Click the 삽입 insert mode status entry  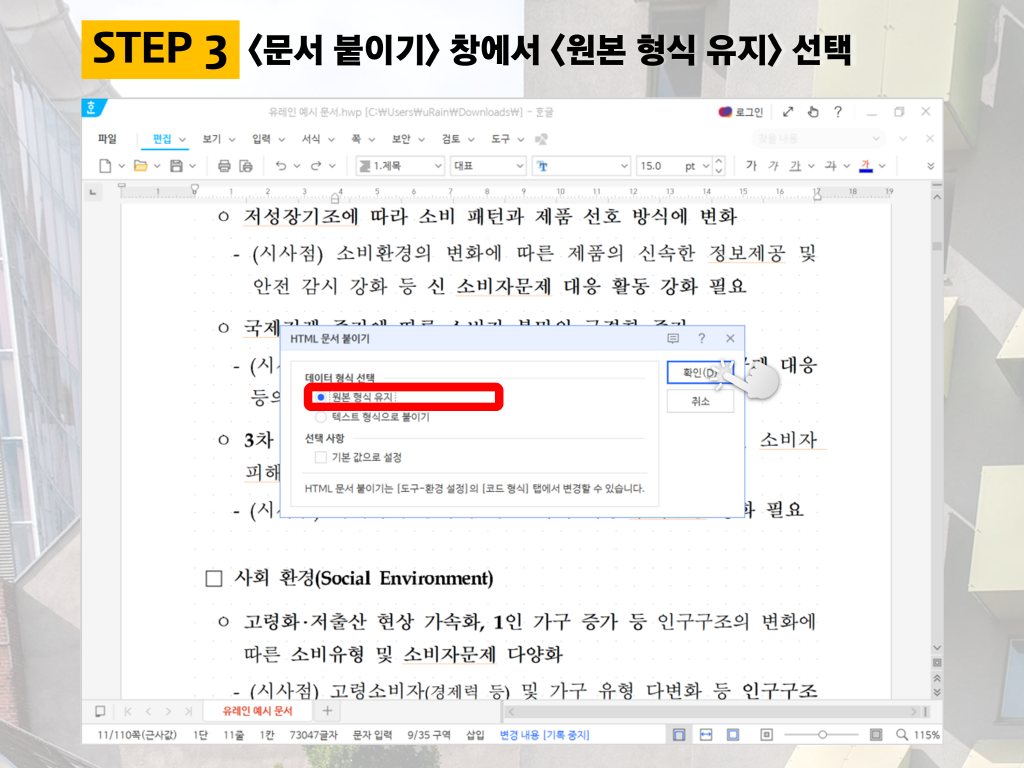pos(475,735)
